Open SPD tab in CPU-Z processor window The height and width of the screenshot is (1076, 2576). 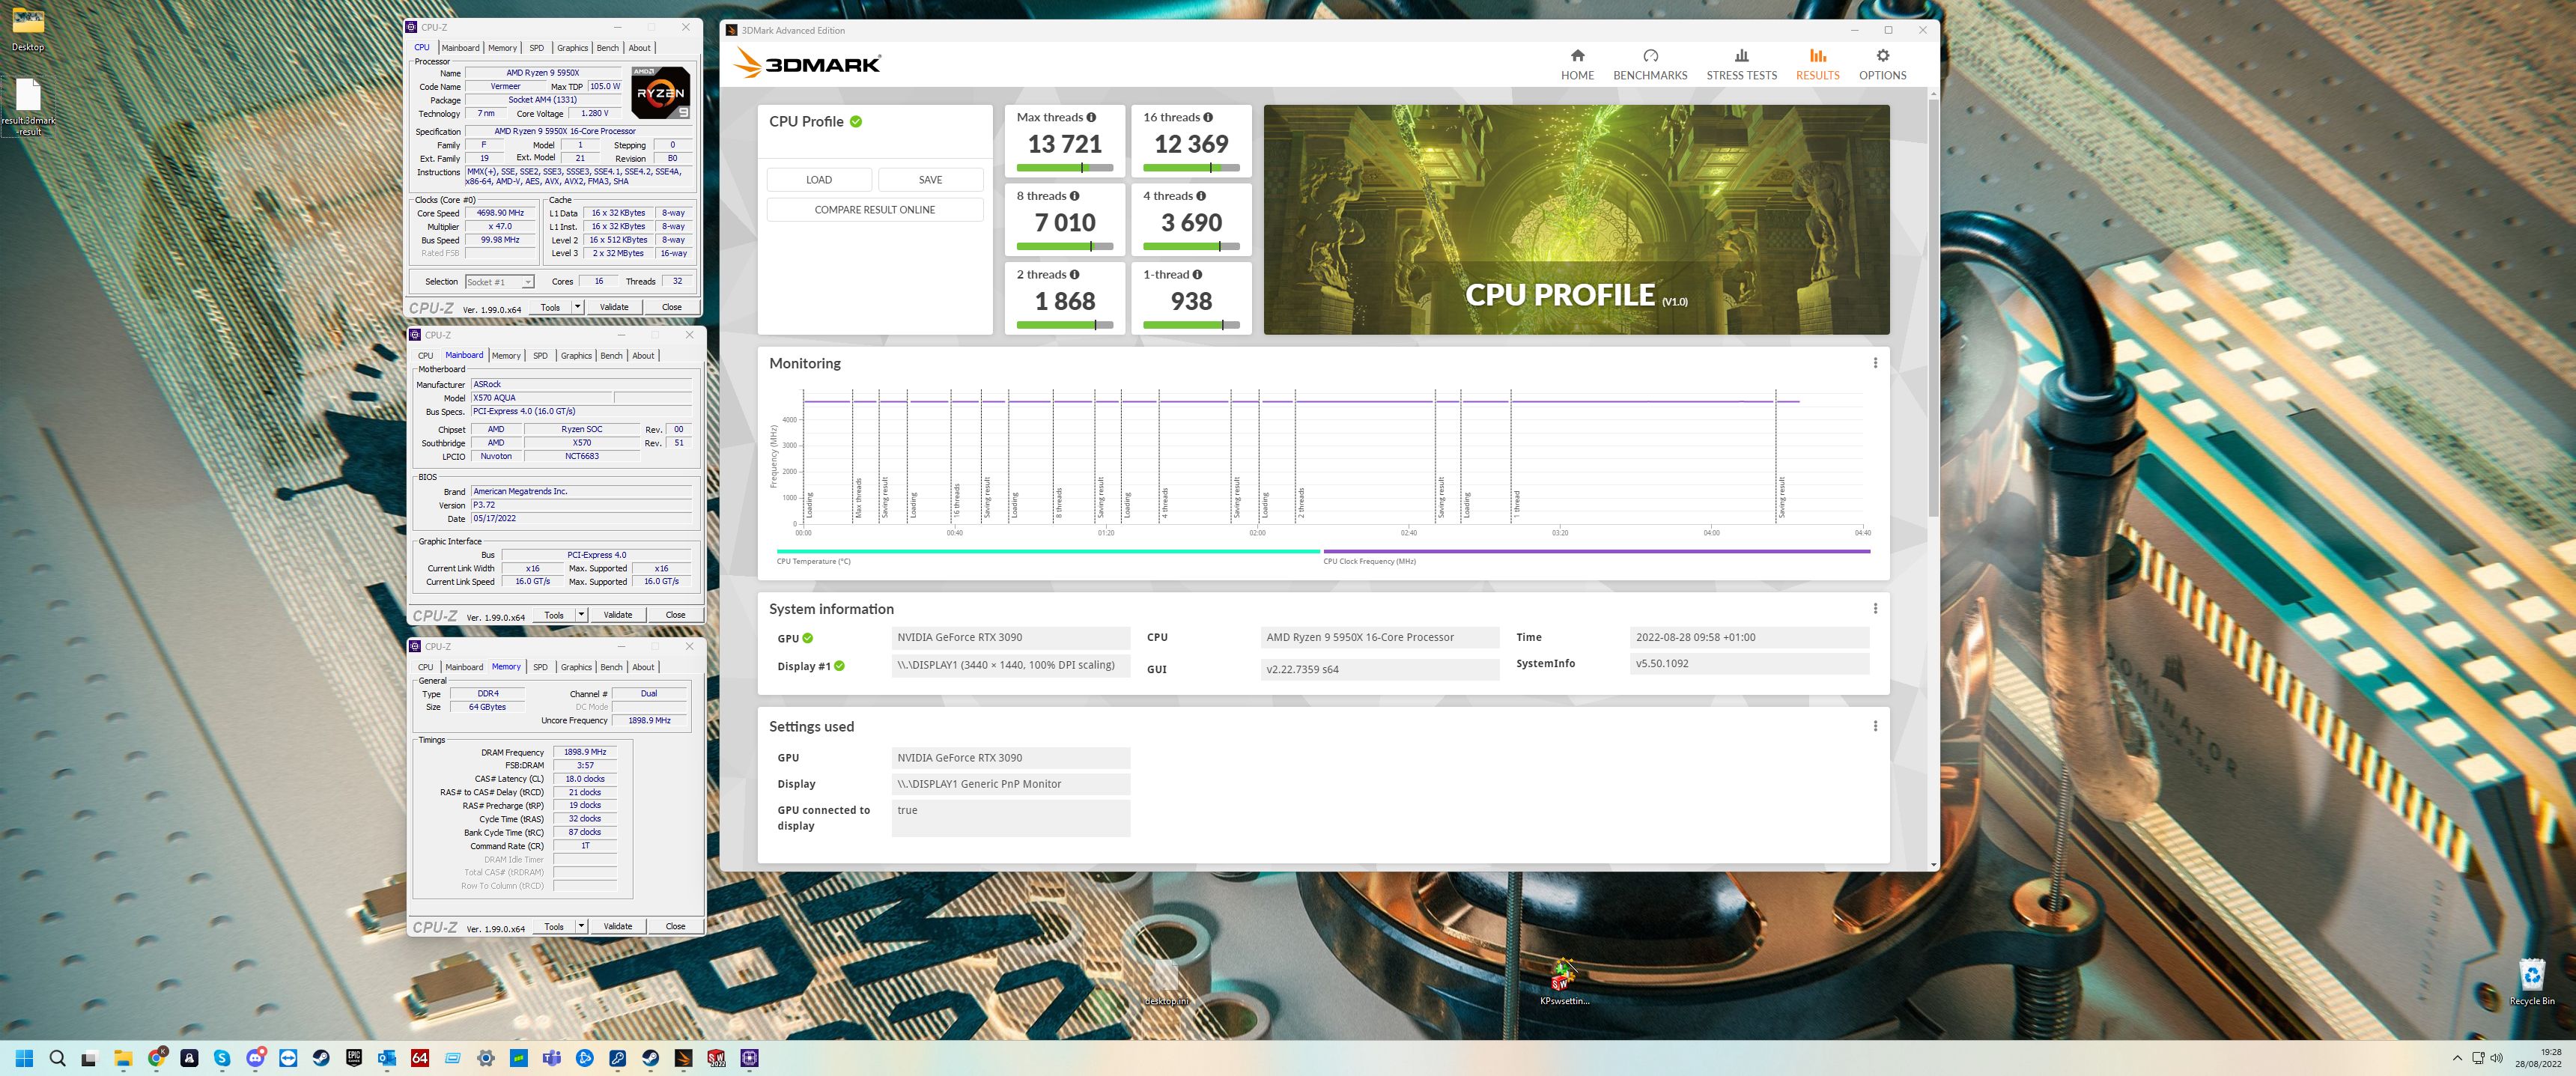point(536,48)
